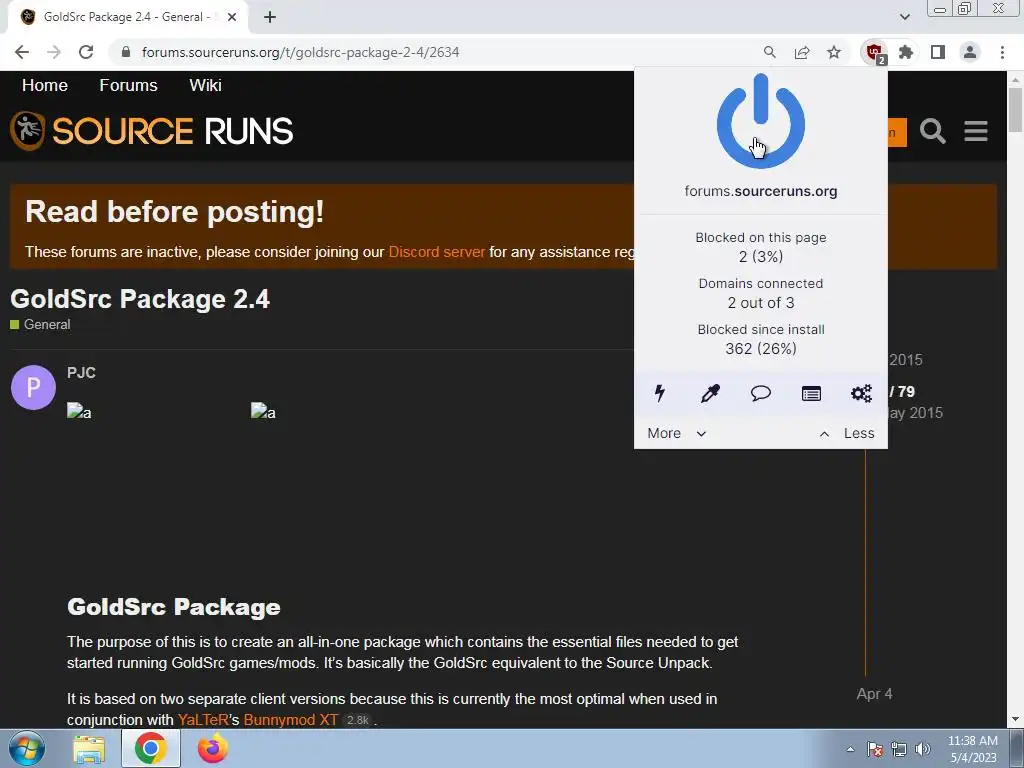Launch Firefox from the taskbar
The height and width of the screenshot is (768, 1024).
pos(212,749)
